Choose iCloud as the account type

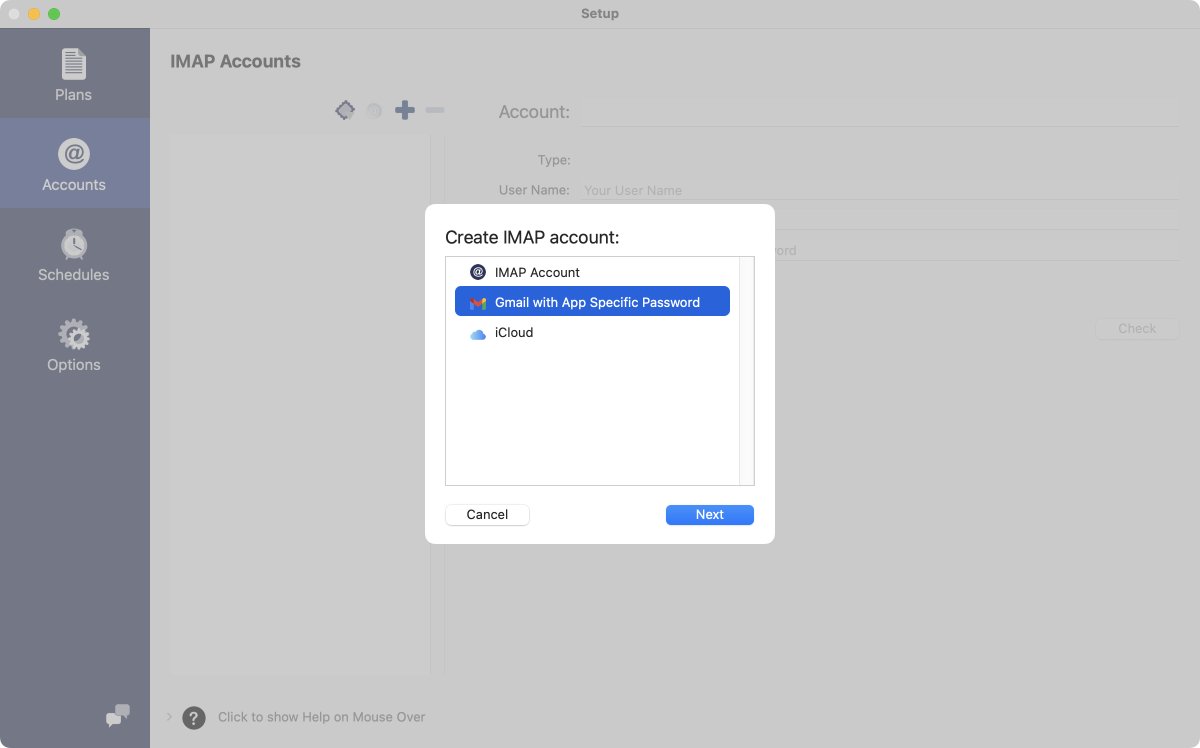592,332
